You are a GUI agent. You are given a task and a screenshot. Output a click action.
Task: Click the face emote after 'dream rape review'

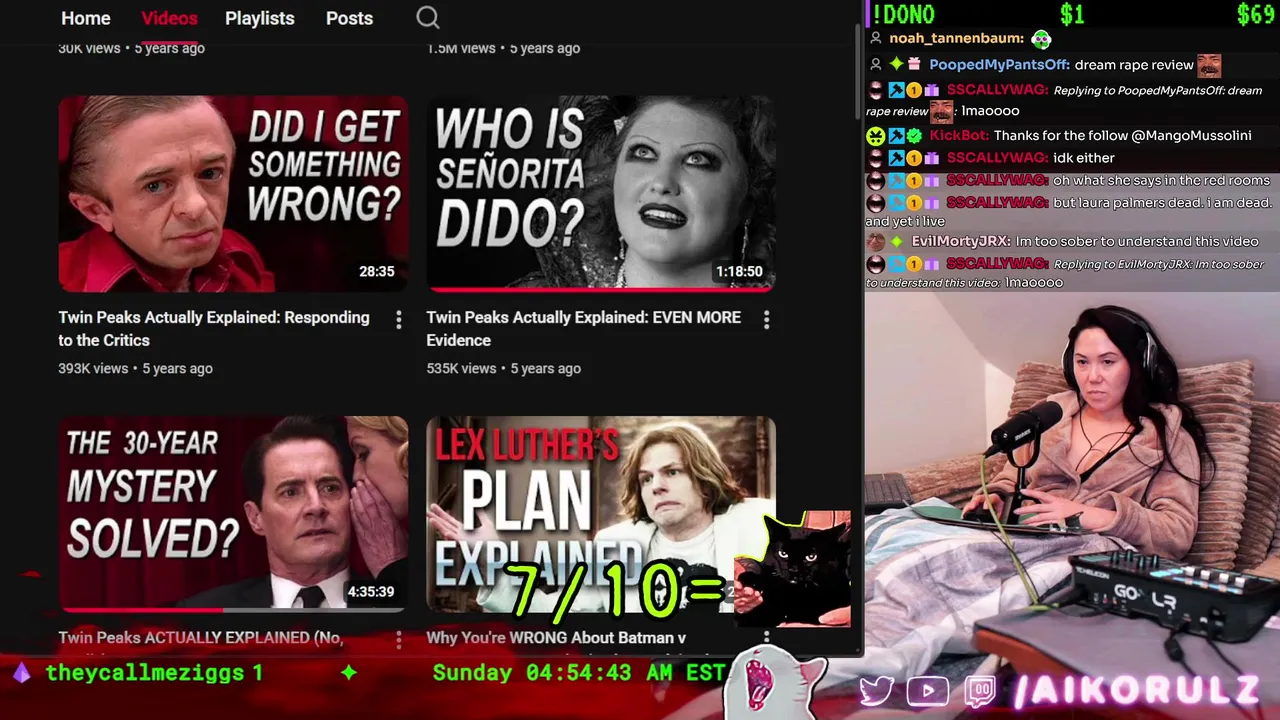point(1209,65)
